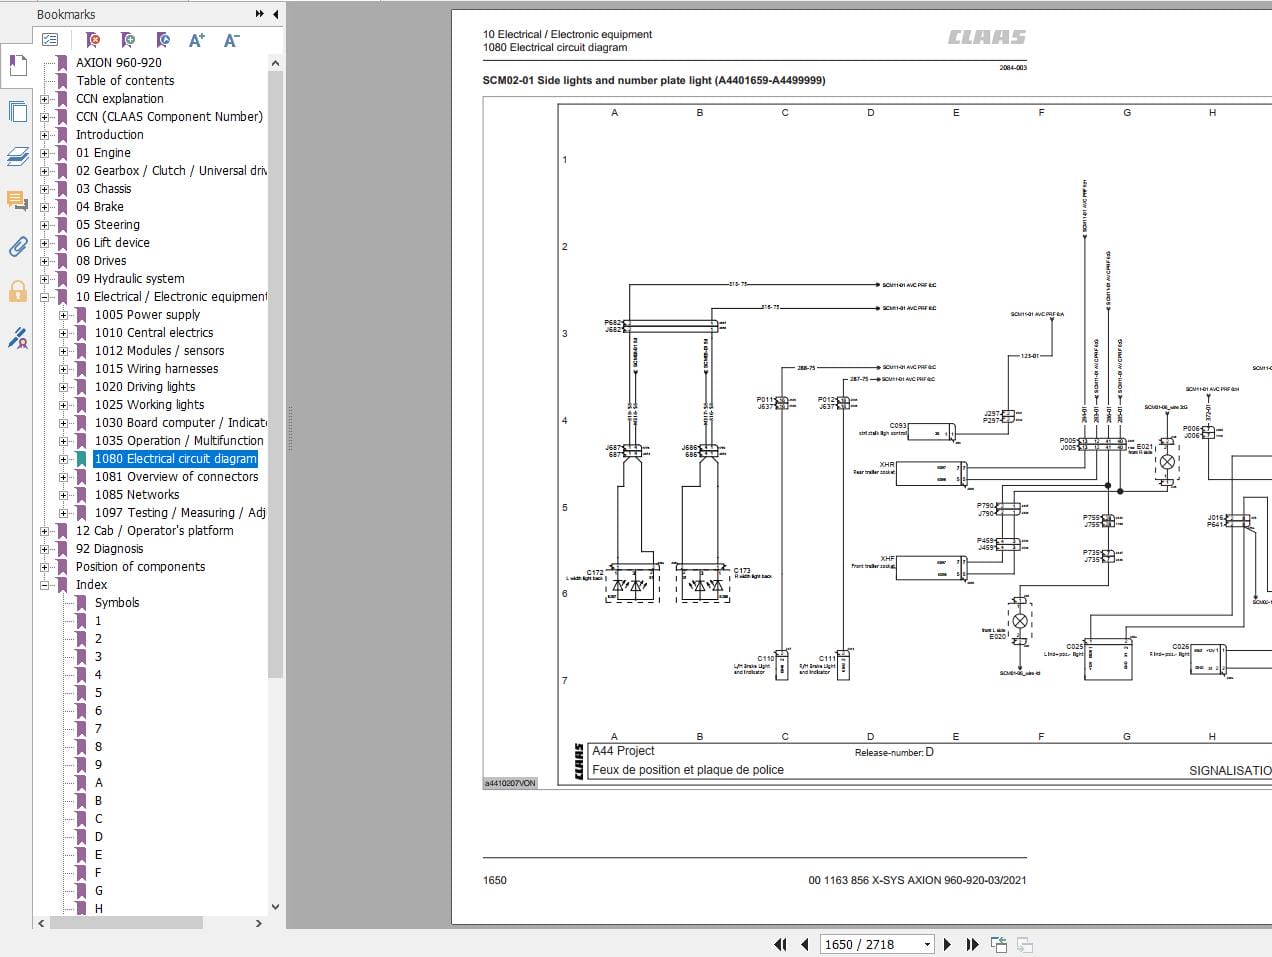Open the 1015 Wiring harnesses bookmark
This screenshot has width=1272, height=957.
point(156,369)
